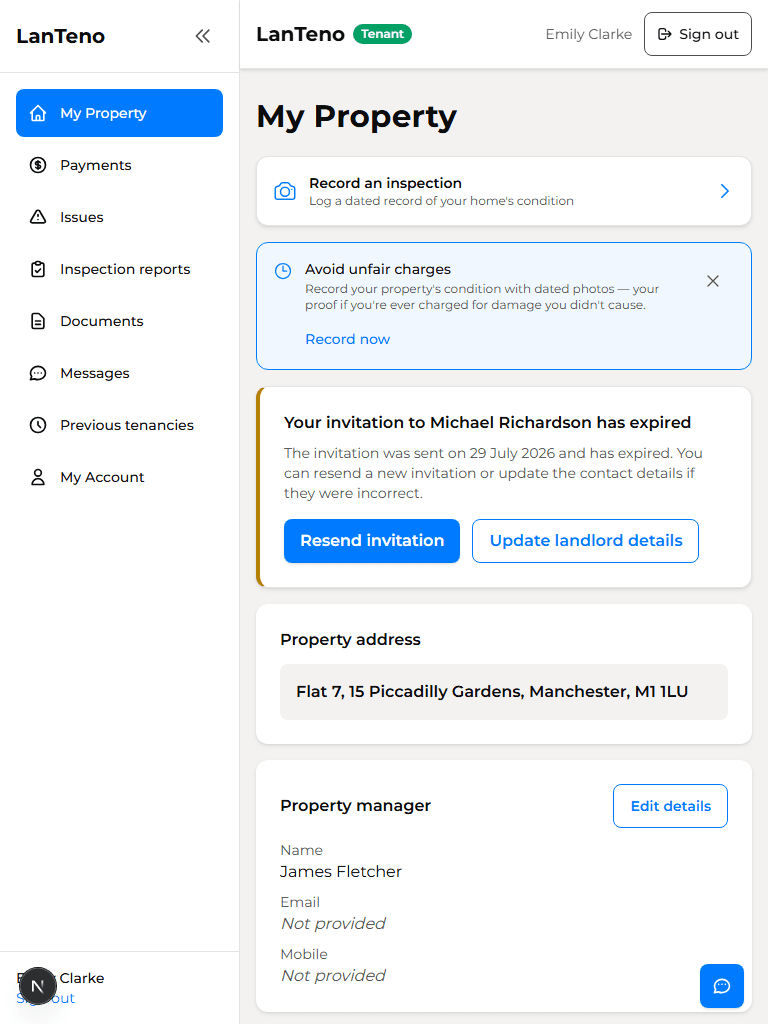Click the Emily Clarke name in header
768x1024 pixels.
[588, 34]
